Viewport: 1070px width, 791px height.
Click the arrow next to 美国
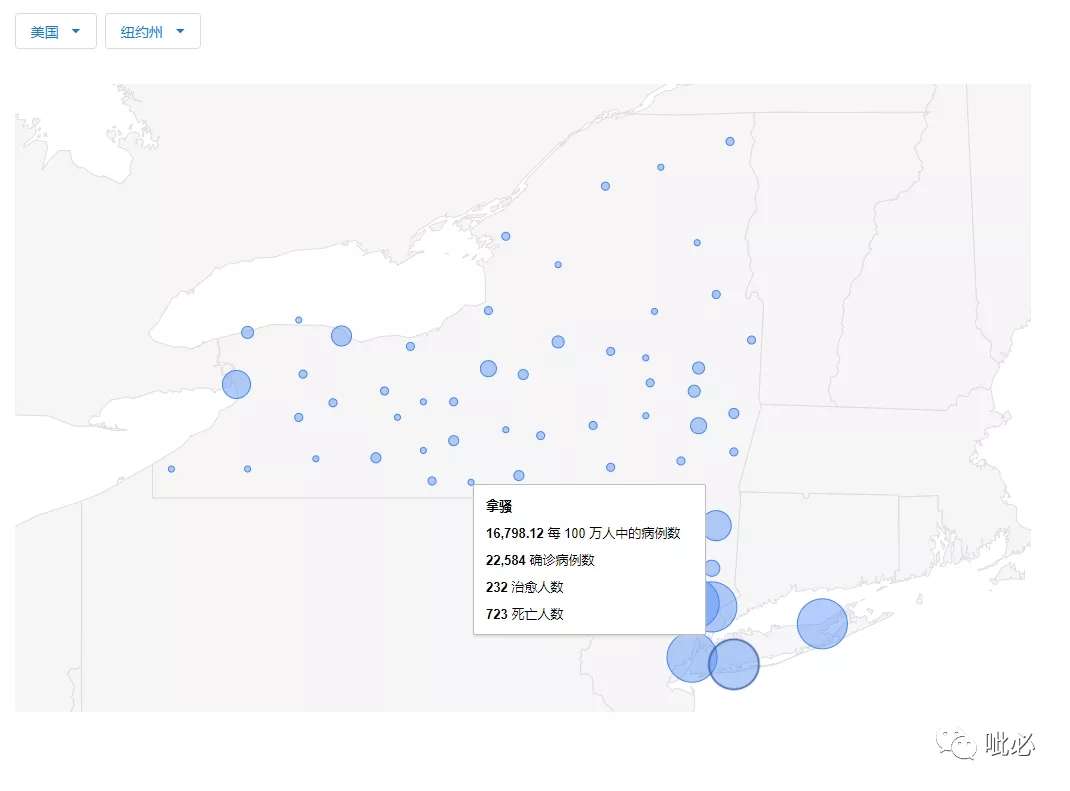click(76, 31)
